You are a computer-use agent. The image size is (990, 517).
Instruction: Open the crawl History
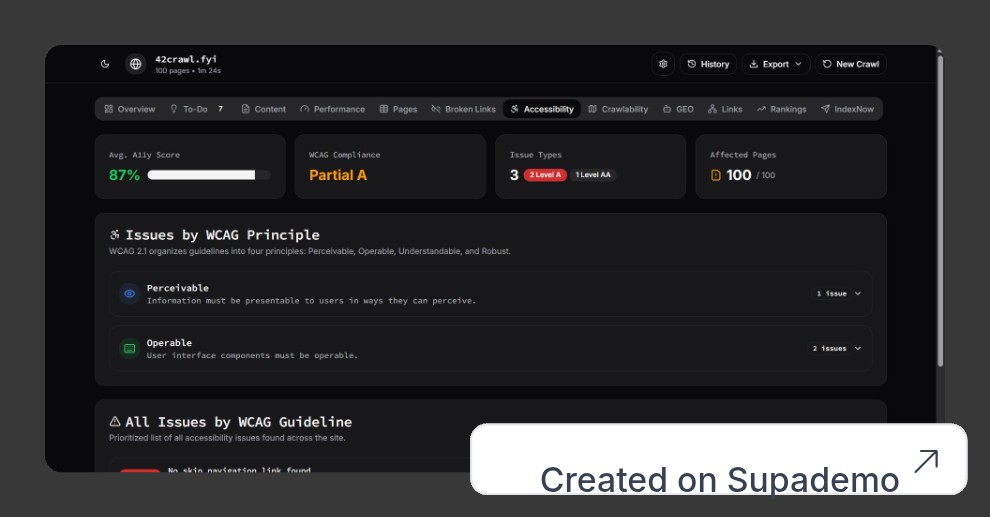(x=708, y=64)
